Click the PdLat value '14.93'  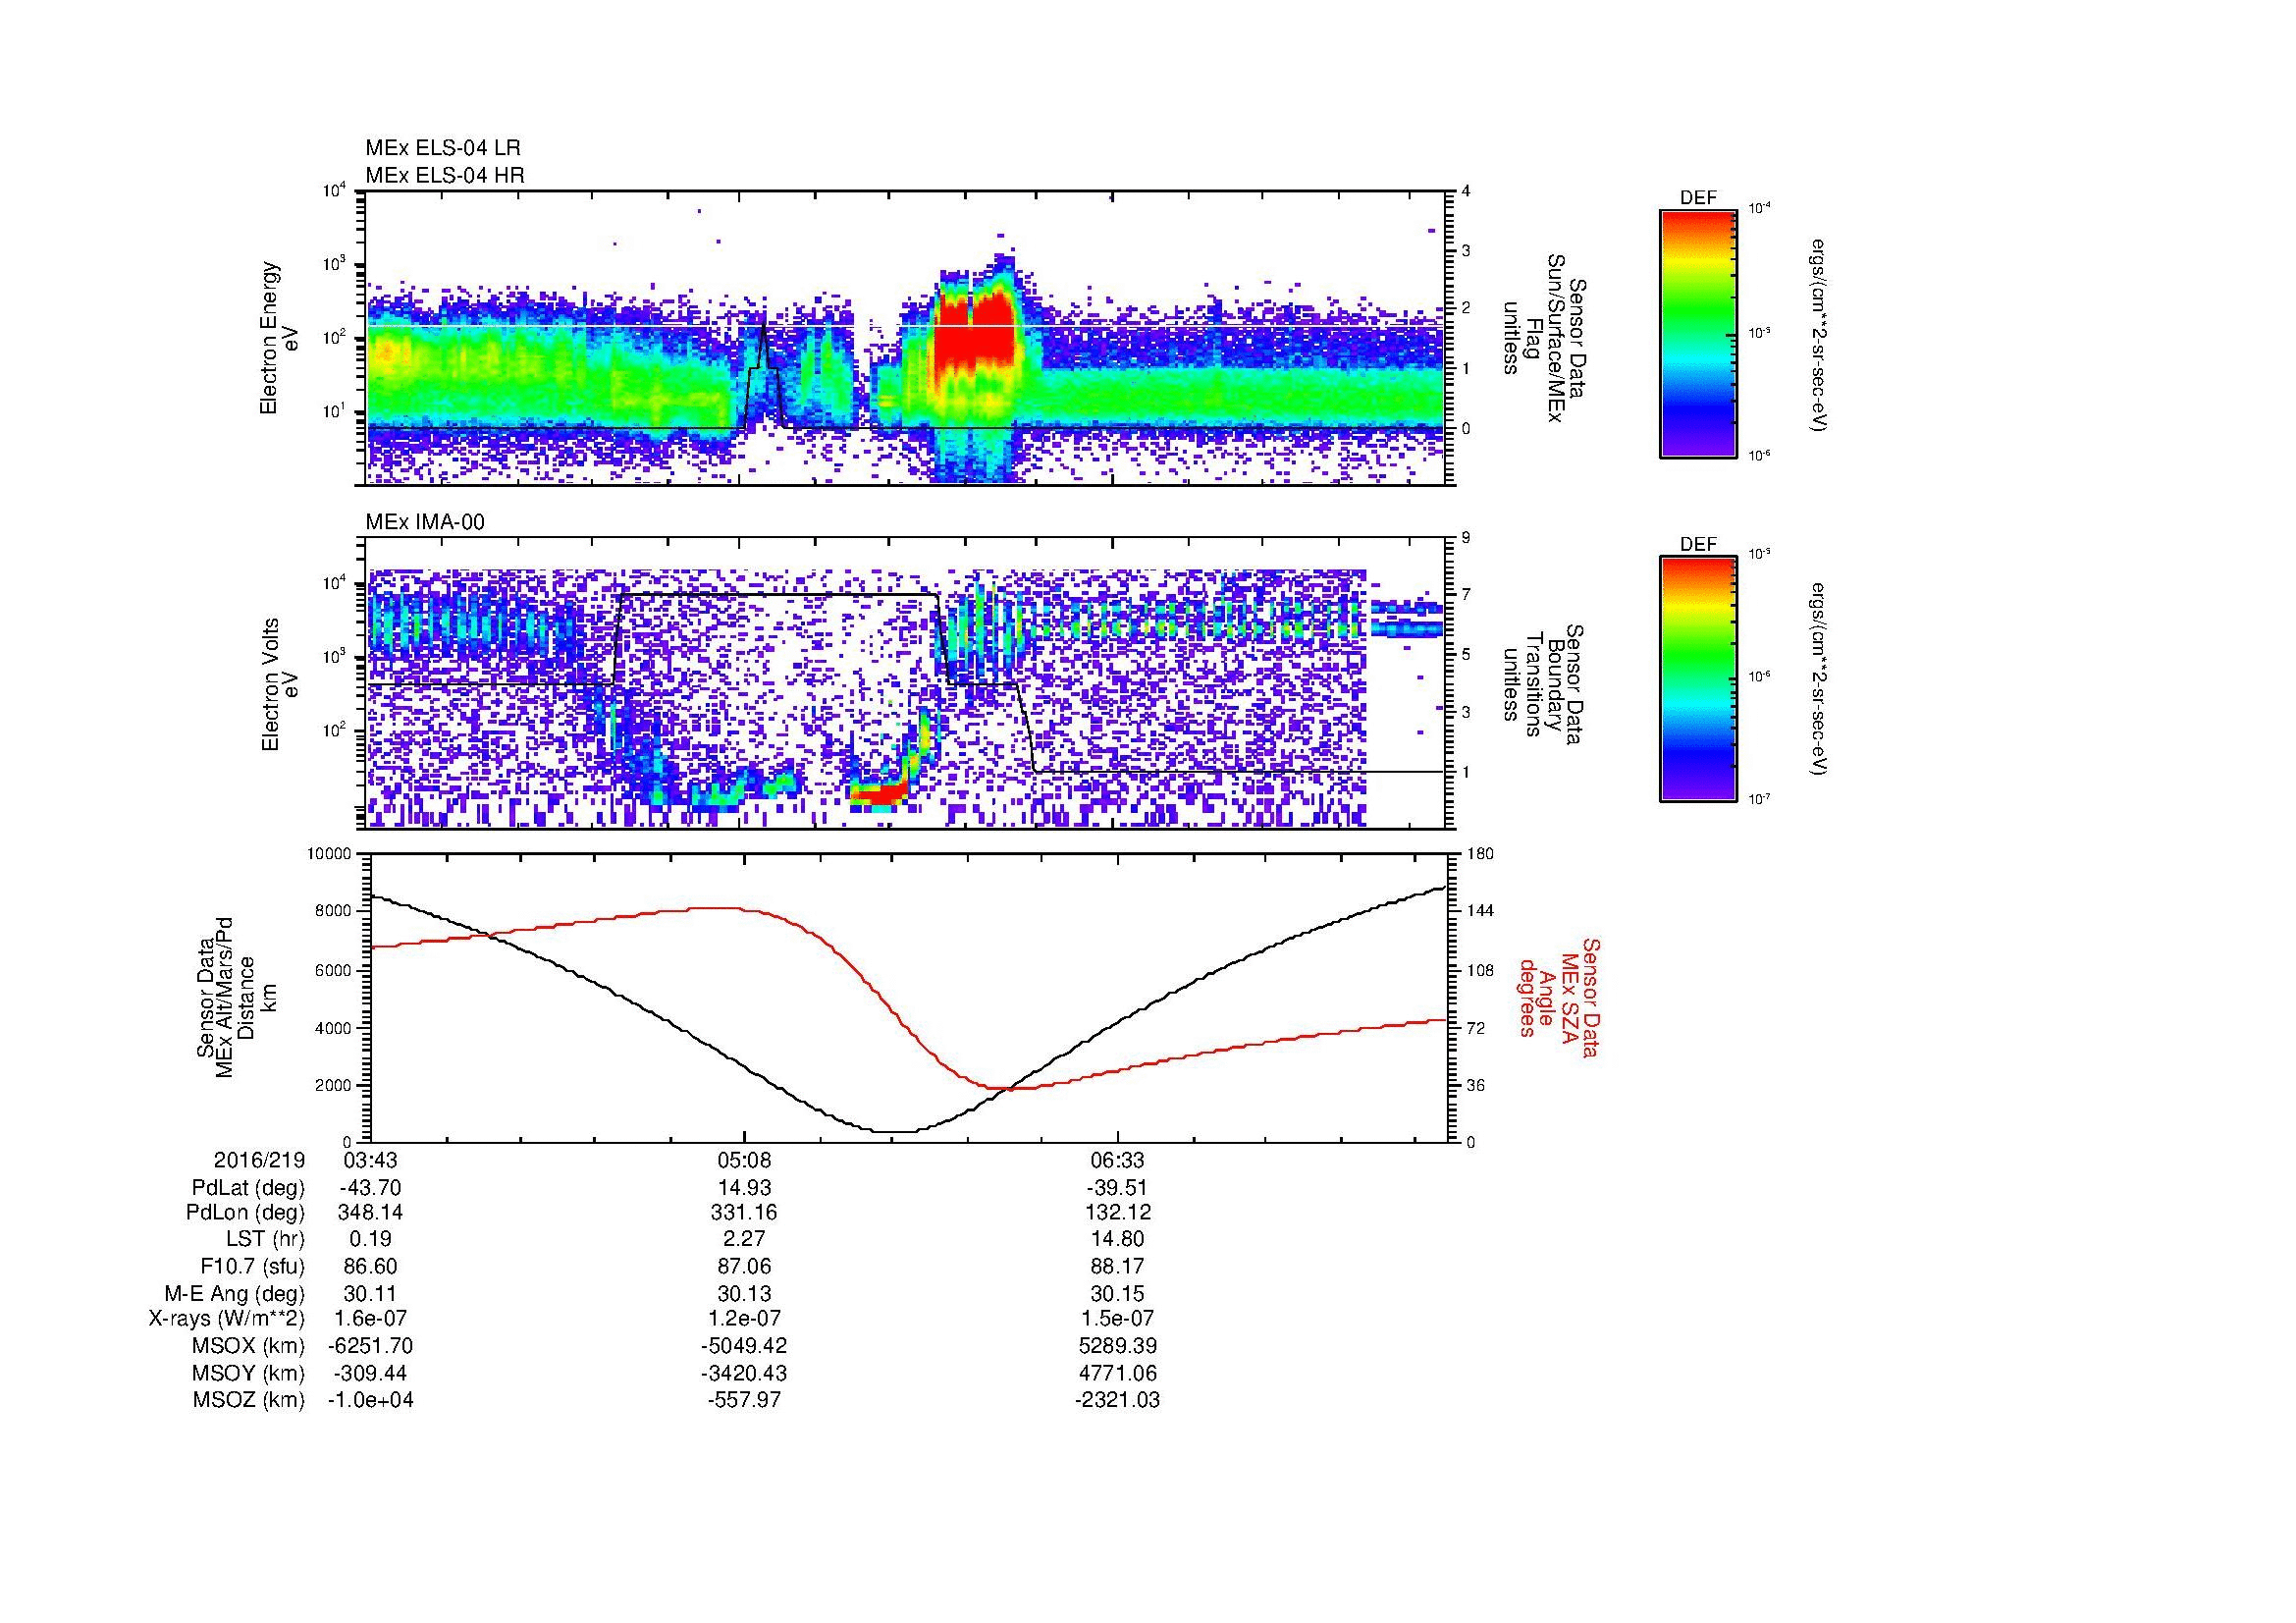[743, 1188]
